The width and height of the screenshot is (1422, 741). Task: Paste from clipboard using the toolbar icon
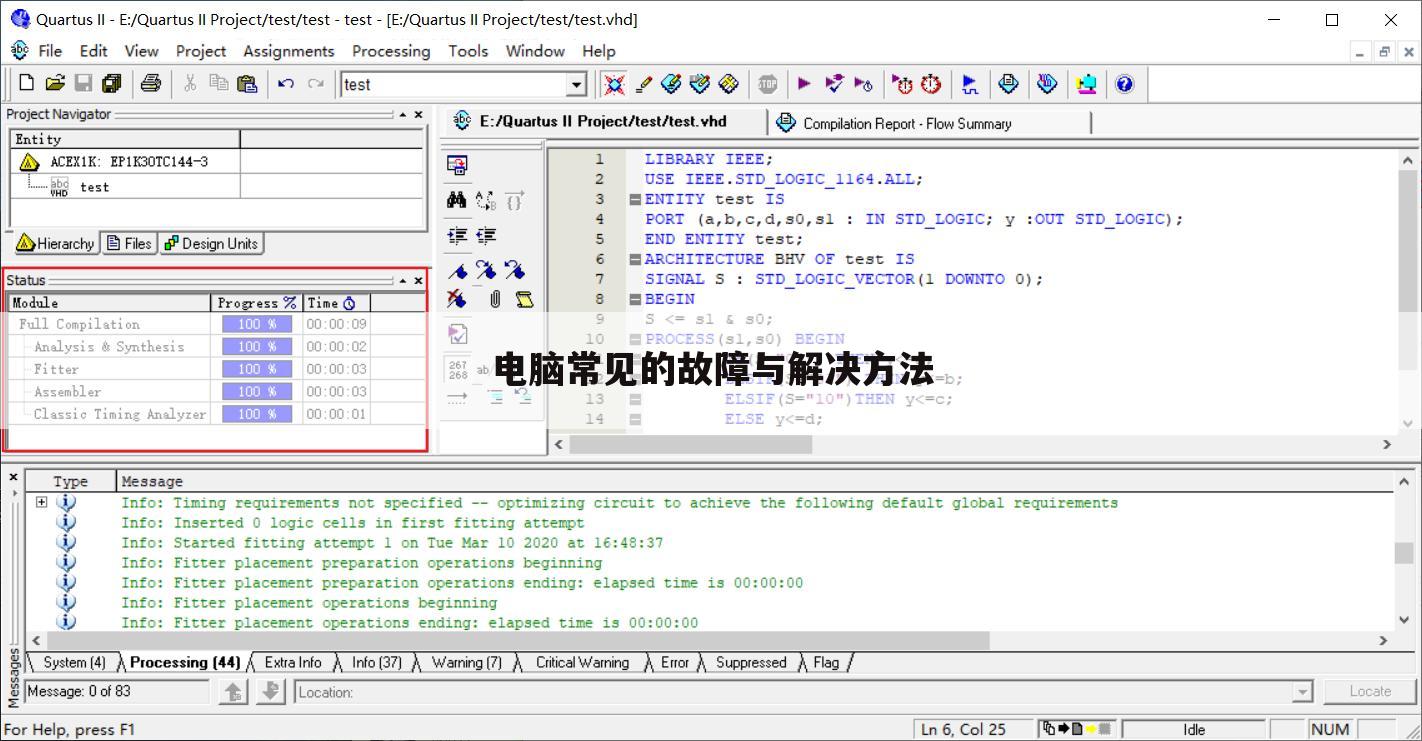(247, 84)
